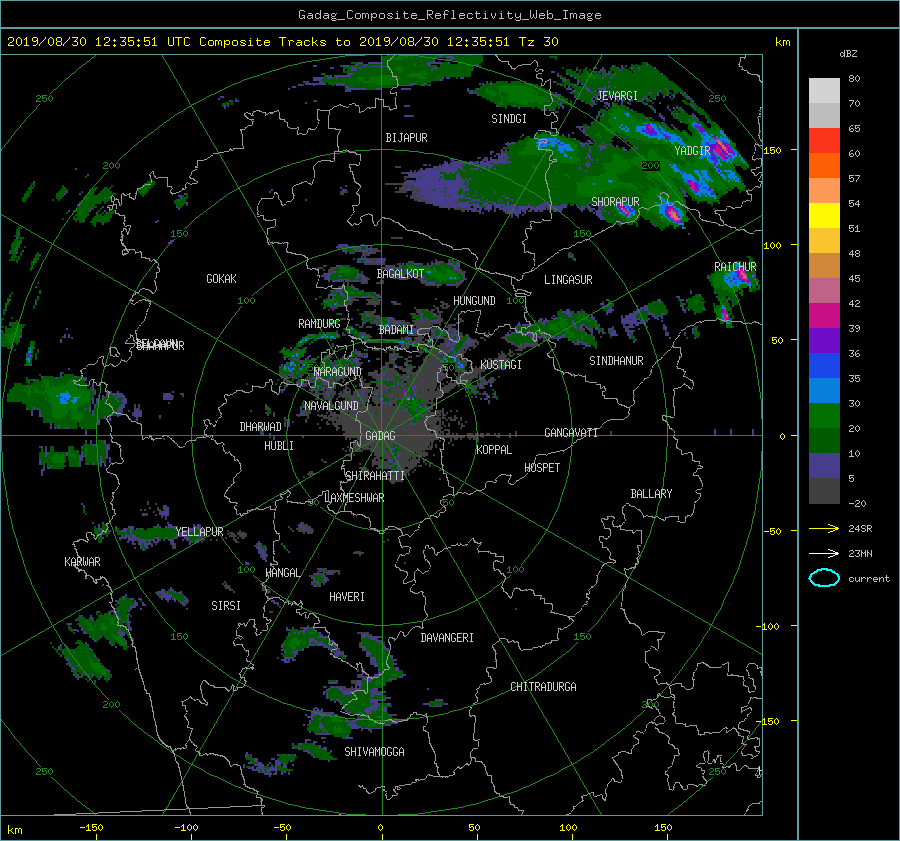Click the 150 tick on right axis

click(773, 150)
